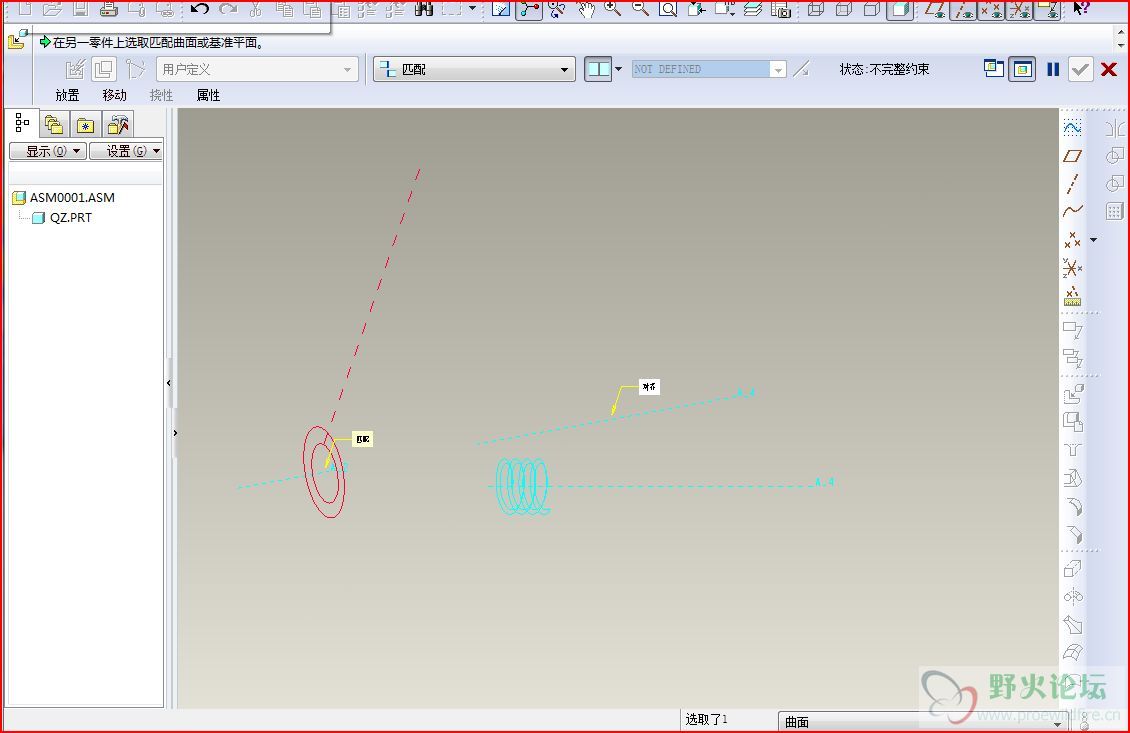The image size is (1130, 733).
Task: Open the 属性 panel tab
Action: pos(208,95)
